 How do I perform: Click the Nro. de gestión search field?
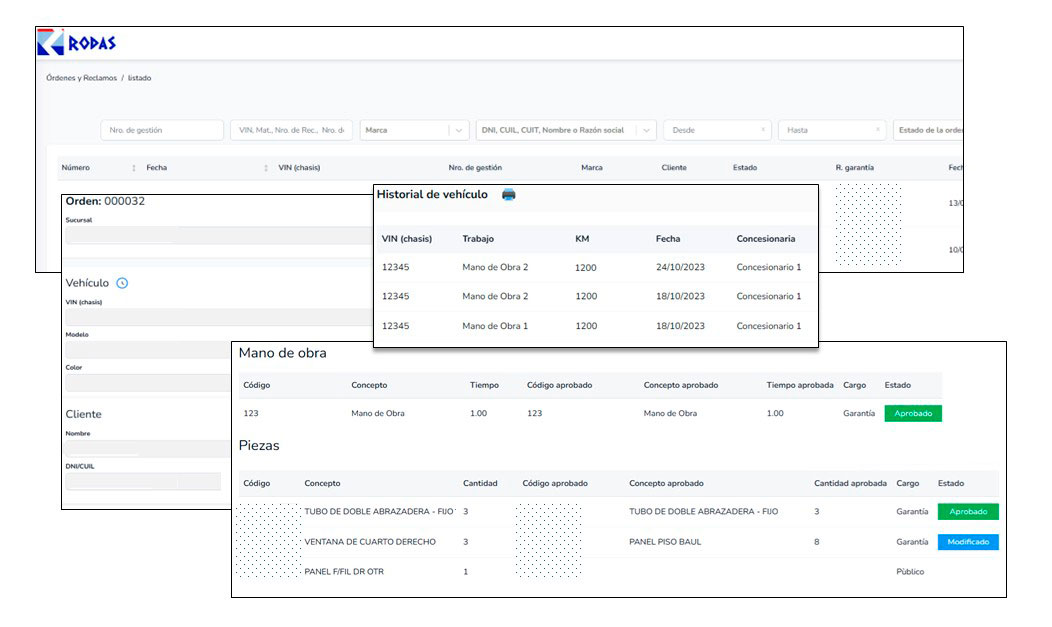coord(162,130)
